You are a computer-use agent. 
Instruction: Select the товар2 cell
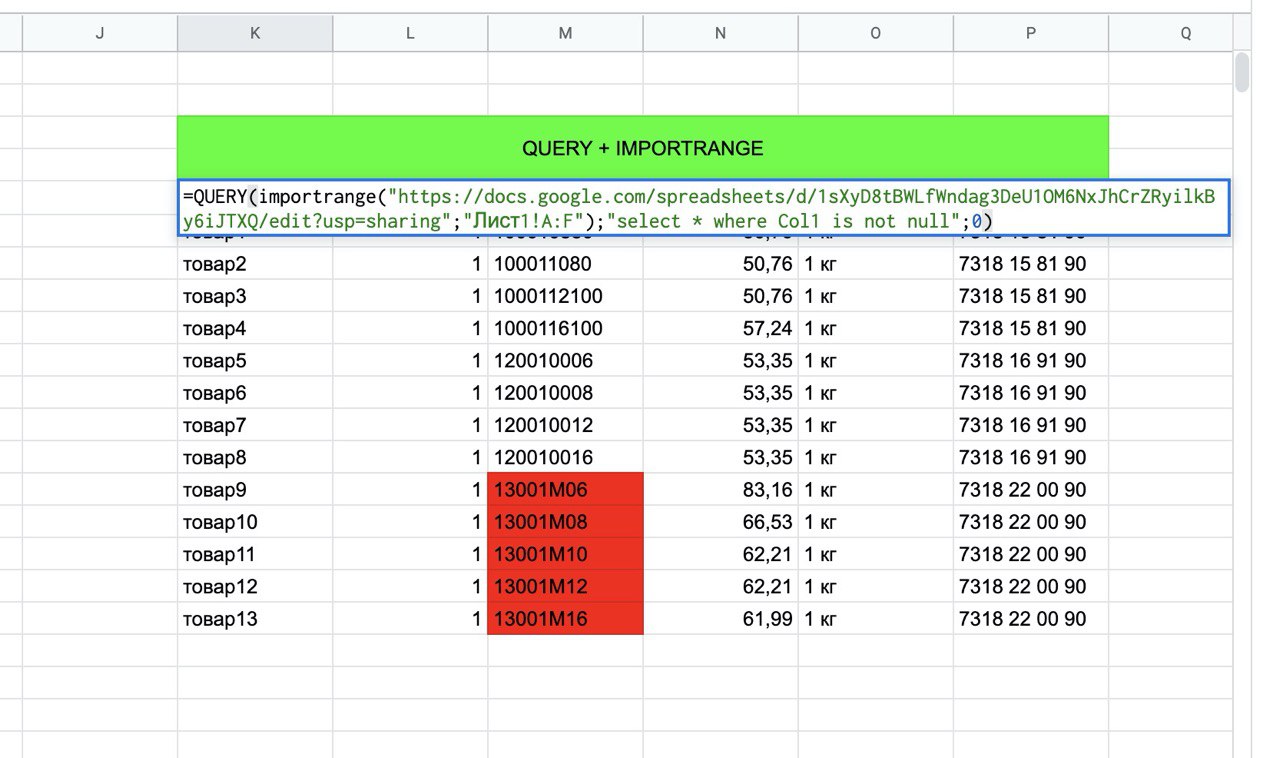coord(254,264)
